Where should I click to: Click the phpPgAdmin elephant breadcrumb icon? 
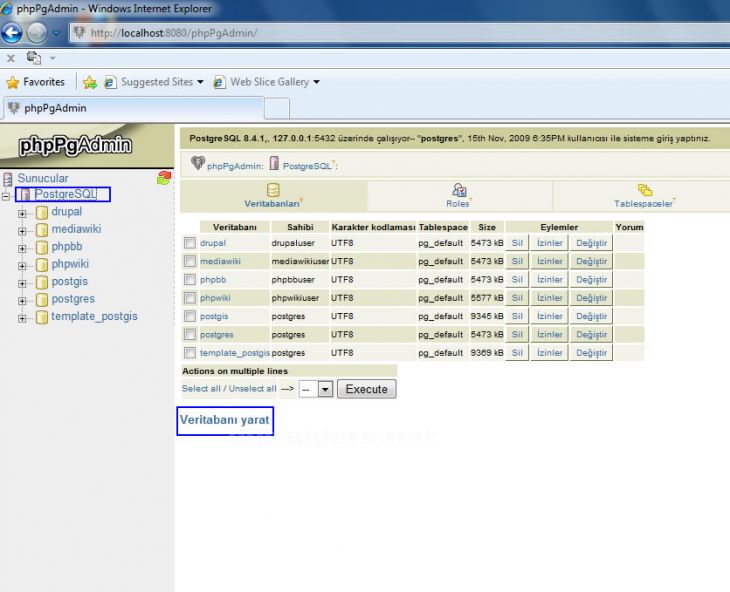(198, 163)
